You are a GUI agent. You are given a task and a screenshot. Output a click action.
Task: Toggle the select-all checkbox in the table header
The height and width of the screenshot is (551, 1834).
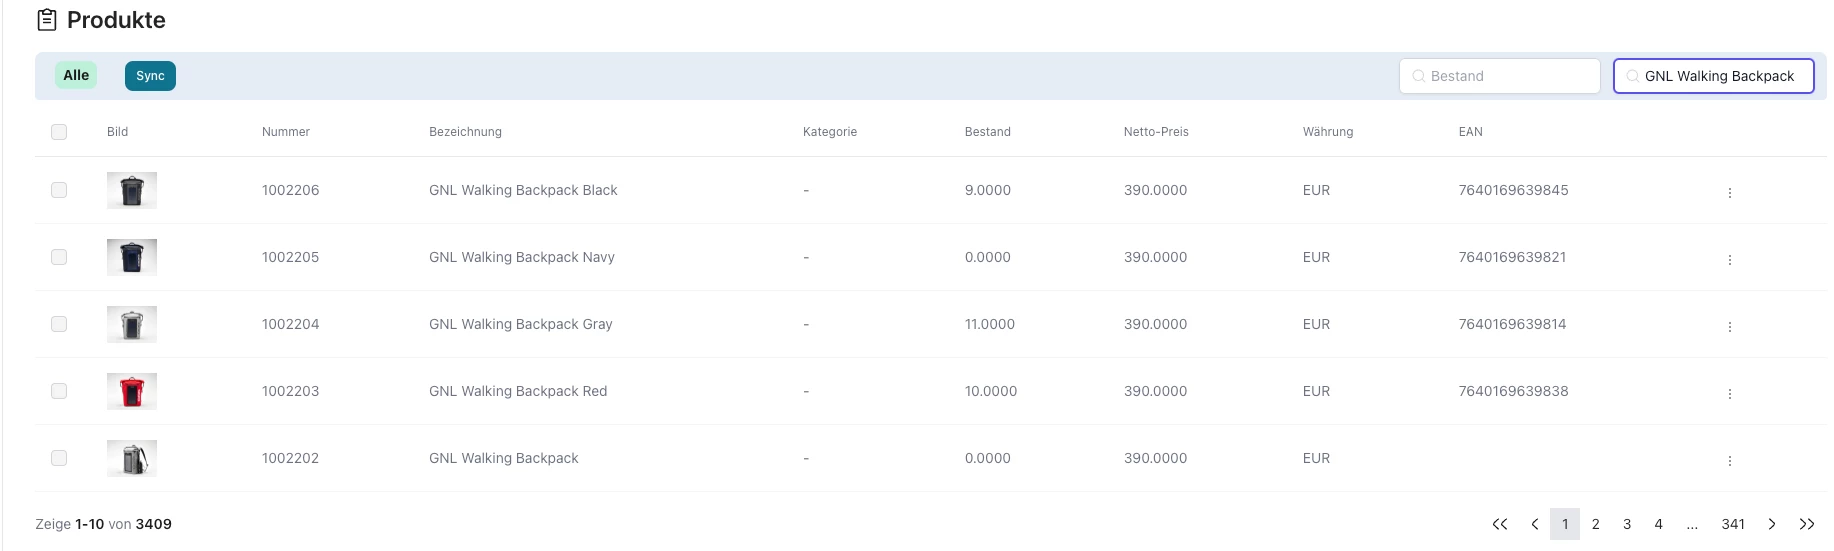tap(59, 132)
